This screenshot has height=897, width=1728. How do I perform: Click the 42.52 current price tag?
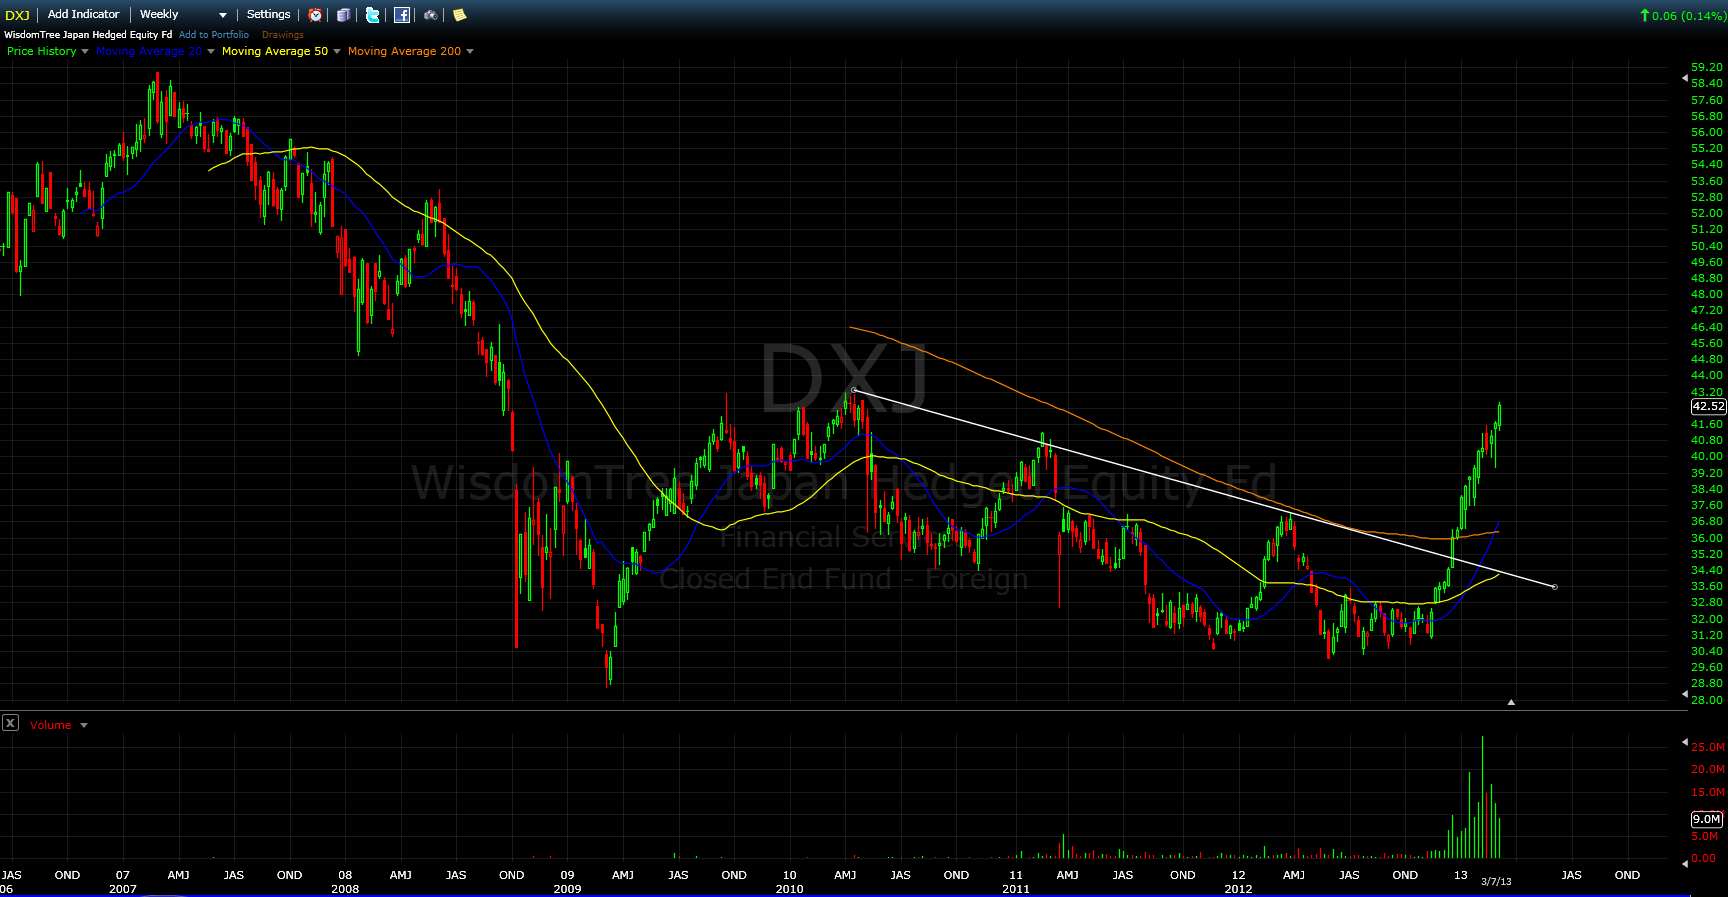(x=1708, y=406)
